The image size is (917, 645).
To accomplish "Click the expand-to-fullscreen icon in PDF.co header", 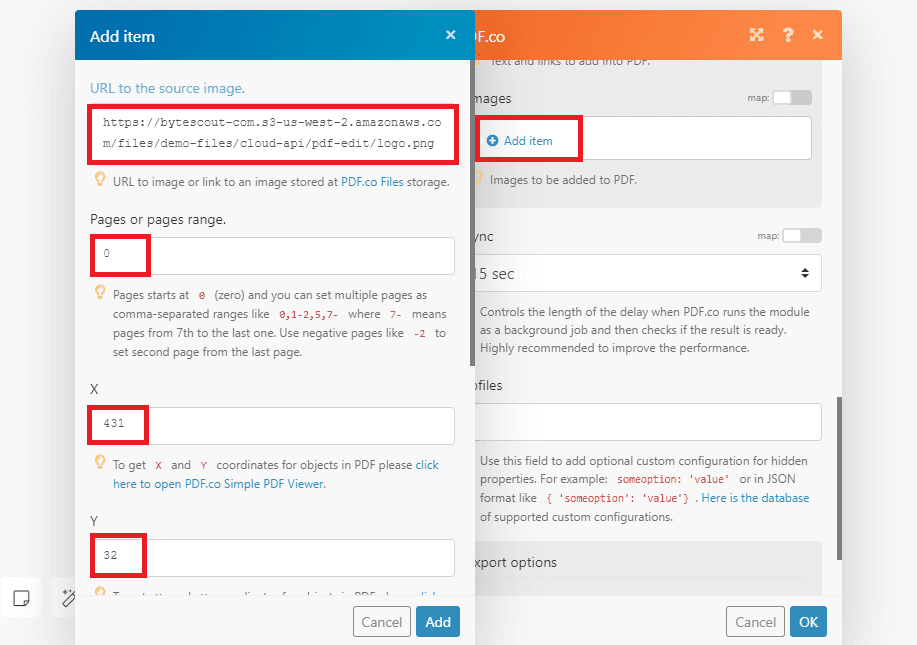I will [757, 35].
